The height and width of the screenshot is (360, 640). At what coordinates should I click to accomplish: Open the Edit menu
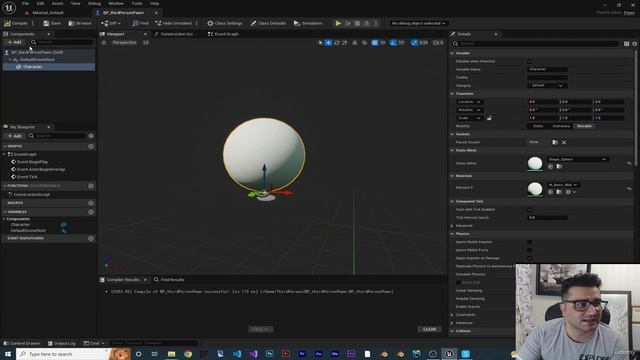click(x=40, y=3)
